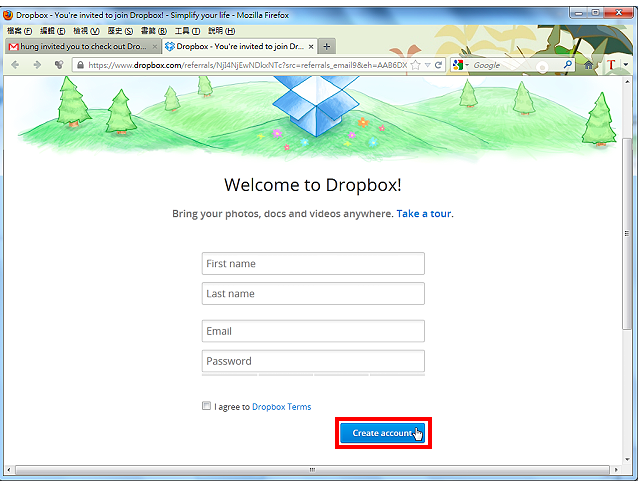
Task: Open the URL history dropdown arrow
Action: click(427, 65)
